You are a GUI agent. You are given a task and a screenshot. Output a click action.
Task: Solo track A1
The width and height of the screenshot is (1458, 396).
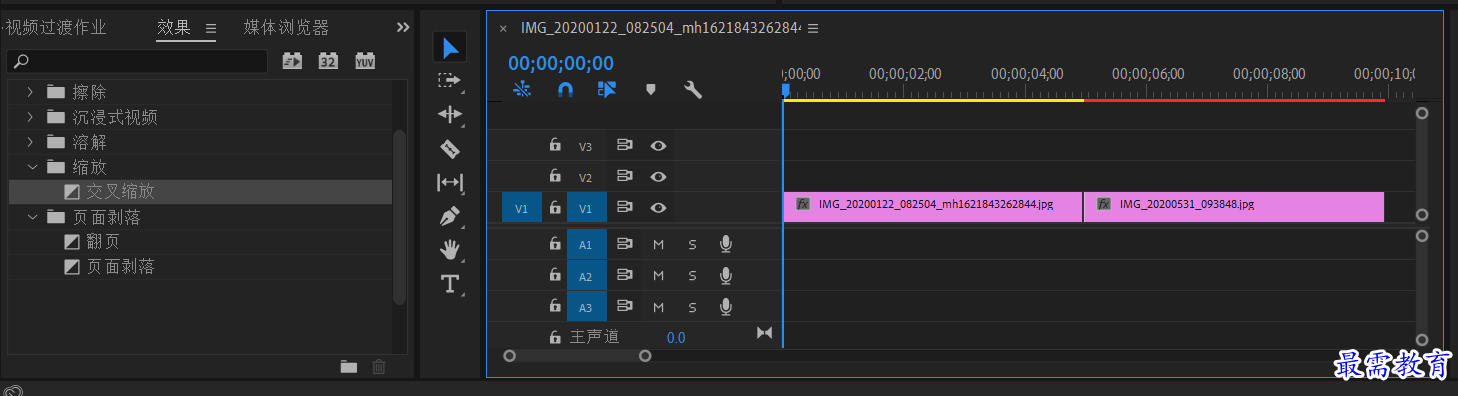692,244
